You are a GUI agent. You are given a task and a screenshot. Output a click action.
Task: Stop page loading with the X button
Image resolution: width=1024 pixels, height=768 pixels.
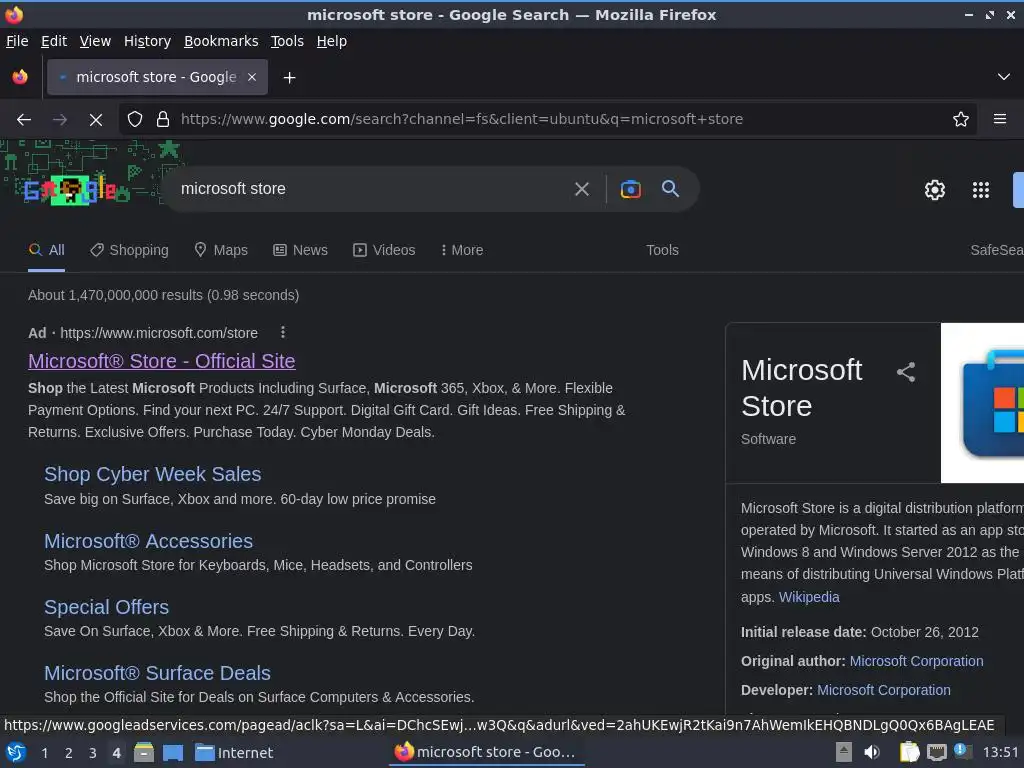point(95,120)
